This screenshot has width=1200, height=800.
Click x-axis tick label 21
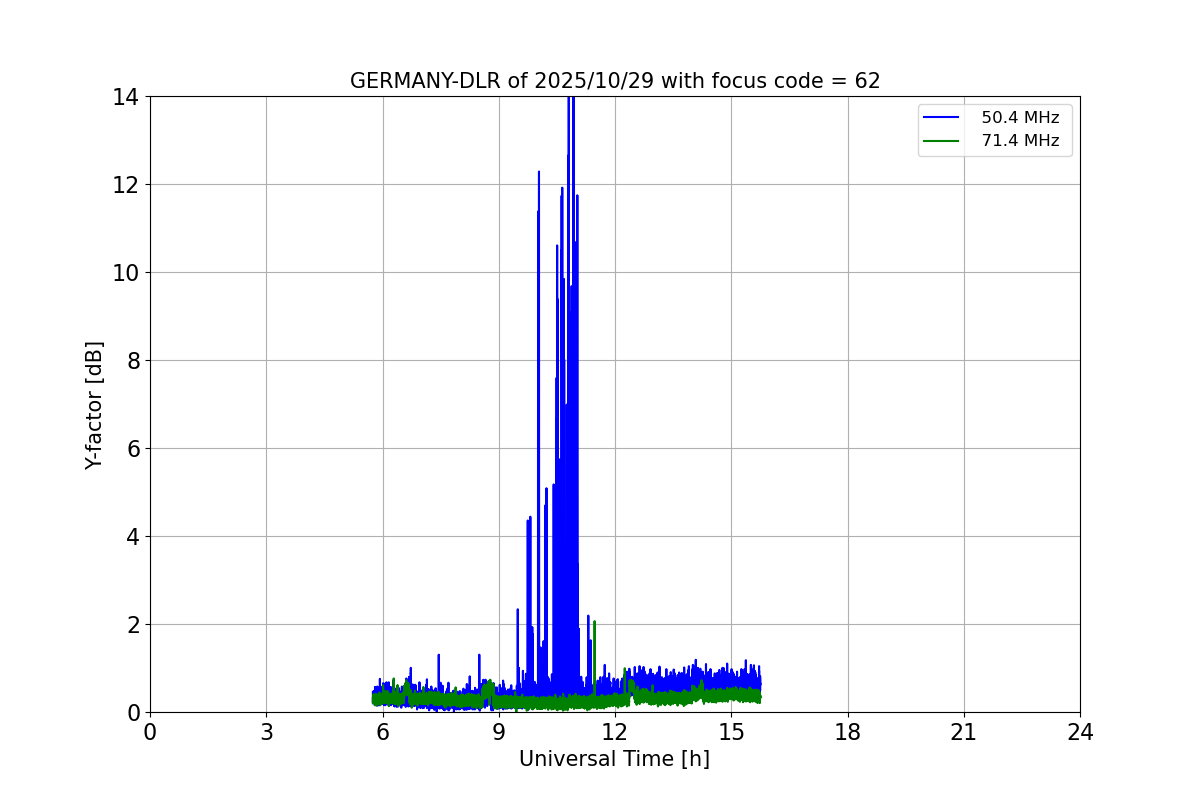[x=964, y=732]
